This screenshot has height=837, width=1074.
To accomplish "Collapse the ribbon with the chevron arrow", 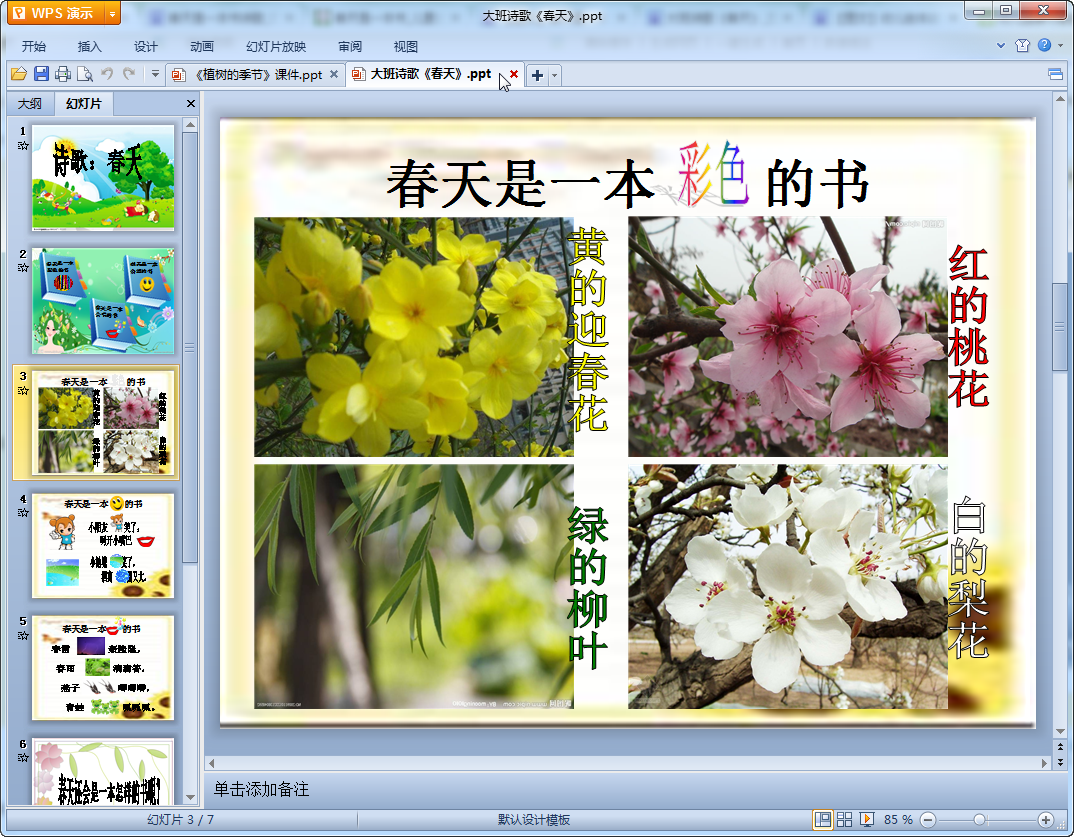I will point(1002,46).
